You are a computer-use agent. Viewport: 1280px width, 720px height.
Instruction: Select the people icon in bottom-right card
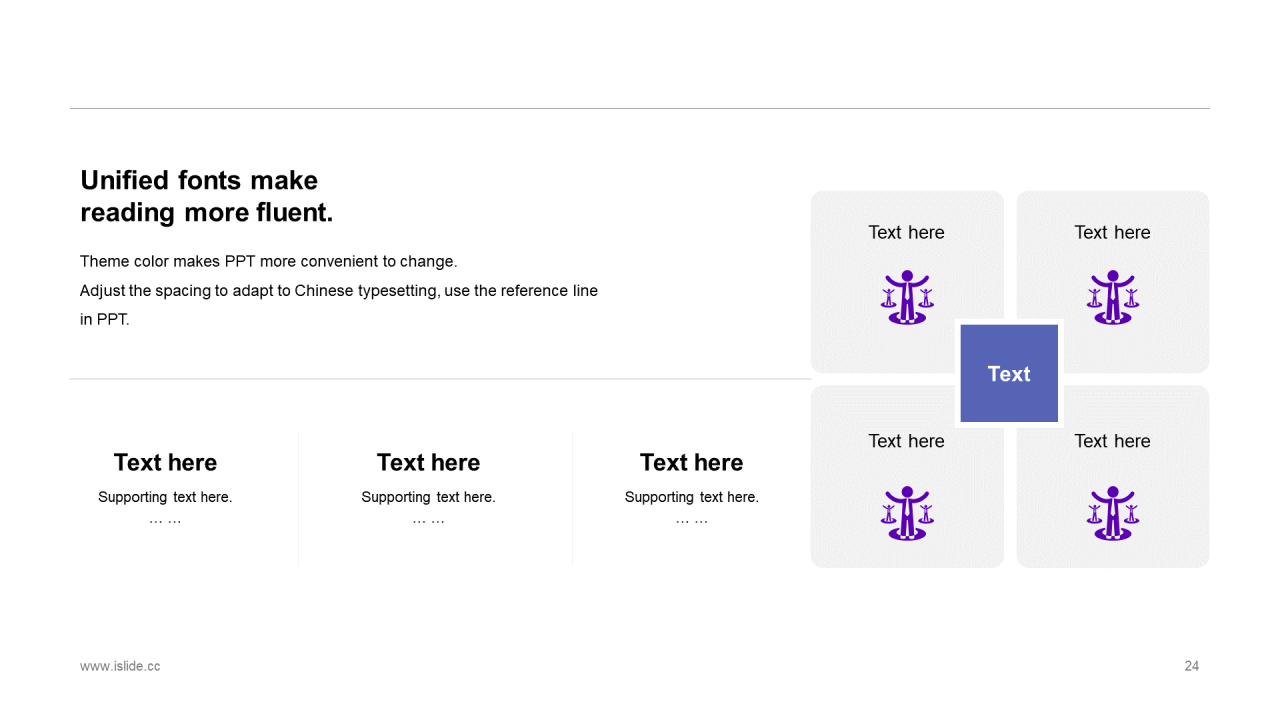point(1112,513)
